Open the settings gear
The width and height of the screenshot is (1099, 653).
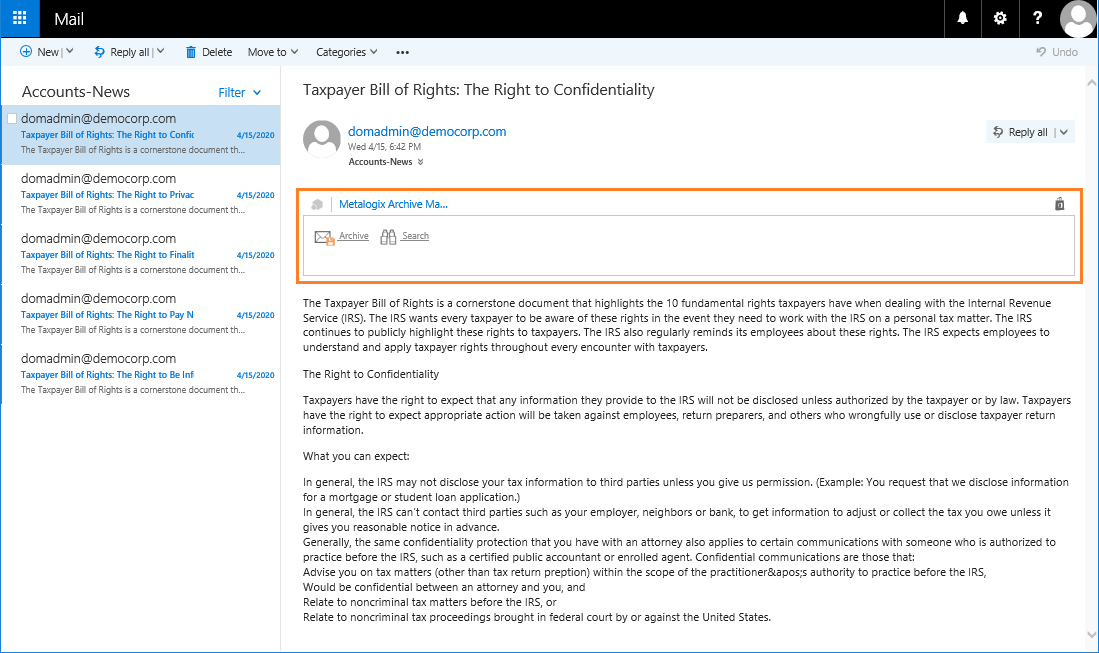coord(1000,18)
